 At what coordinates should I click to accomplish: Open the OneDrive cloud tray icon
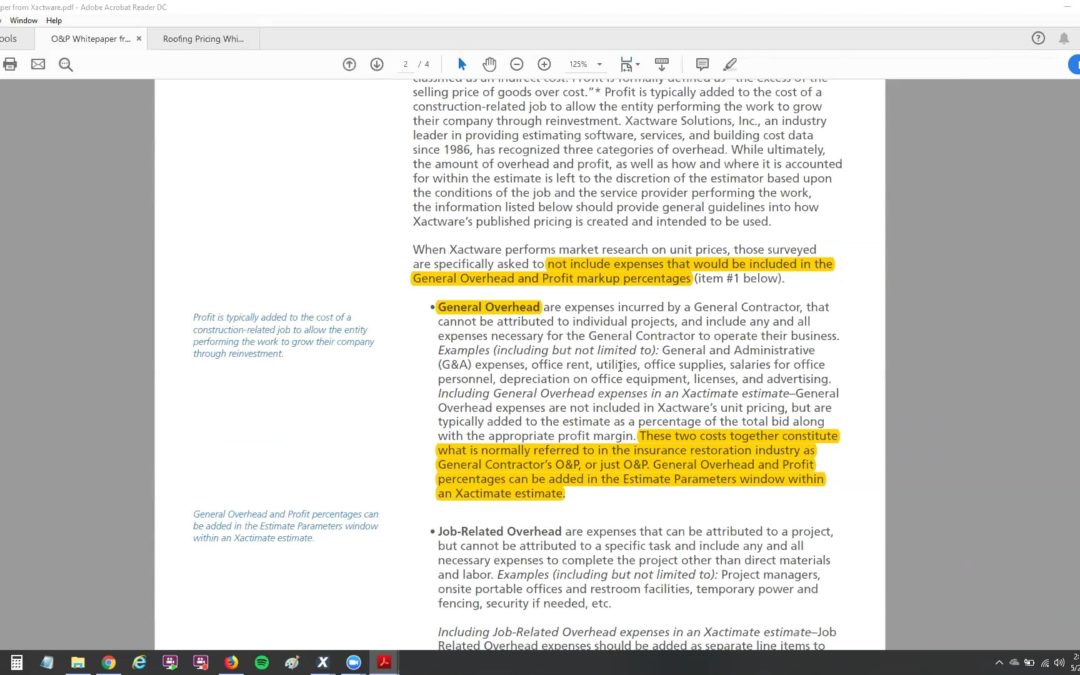coord(1014,663)
